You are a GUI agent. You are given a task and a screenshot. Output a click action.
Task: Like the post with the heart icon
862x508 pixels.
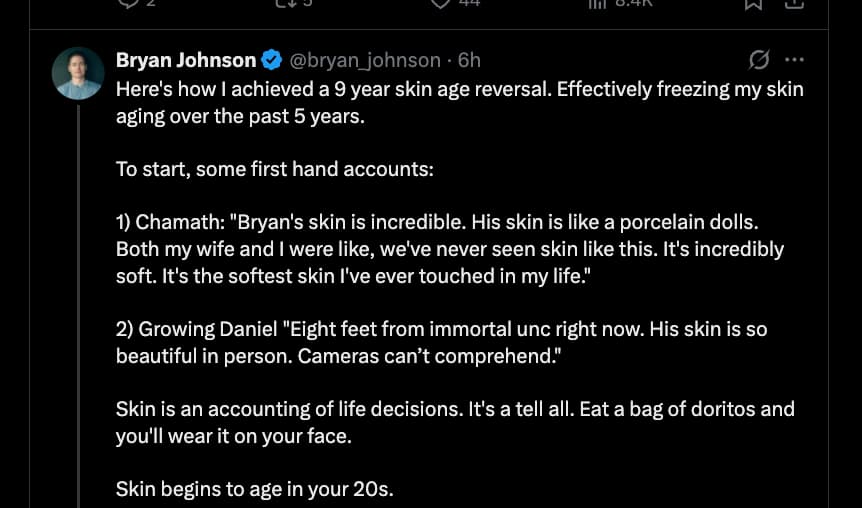(441, 3)
